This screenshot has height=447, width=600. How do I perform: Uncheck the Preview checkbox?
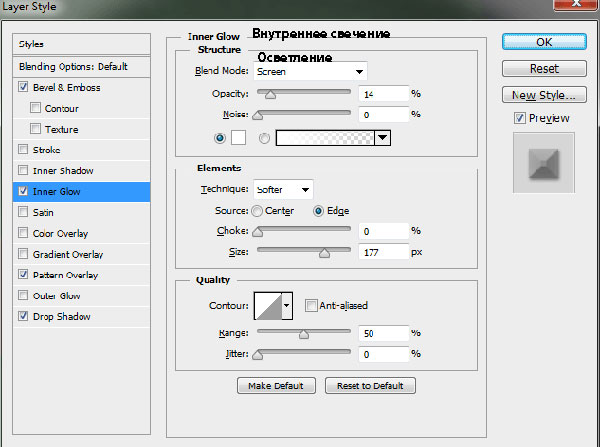[519, 118]
